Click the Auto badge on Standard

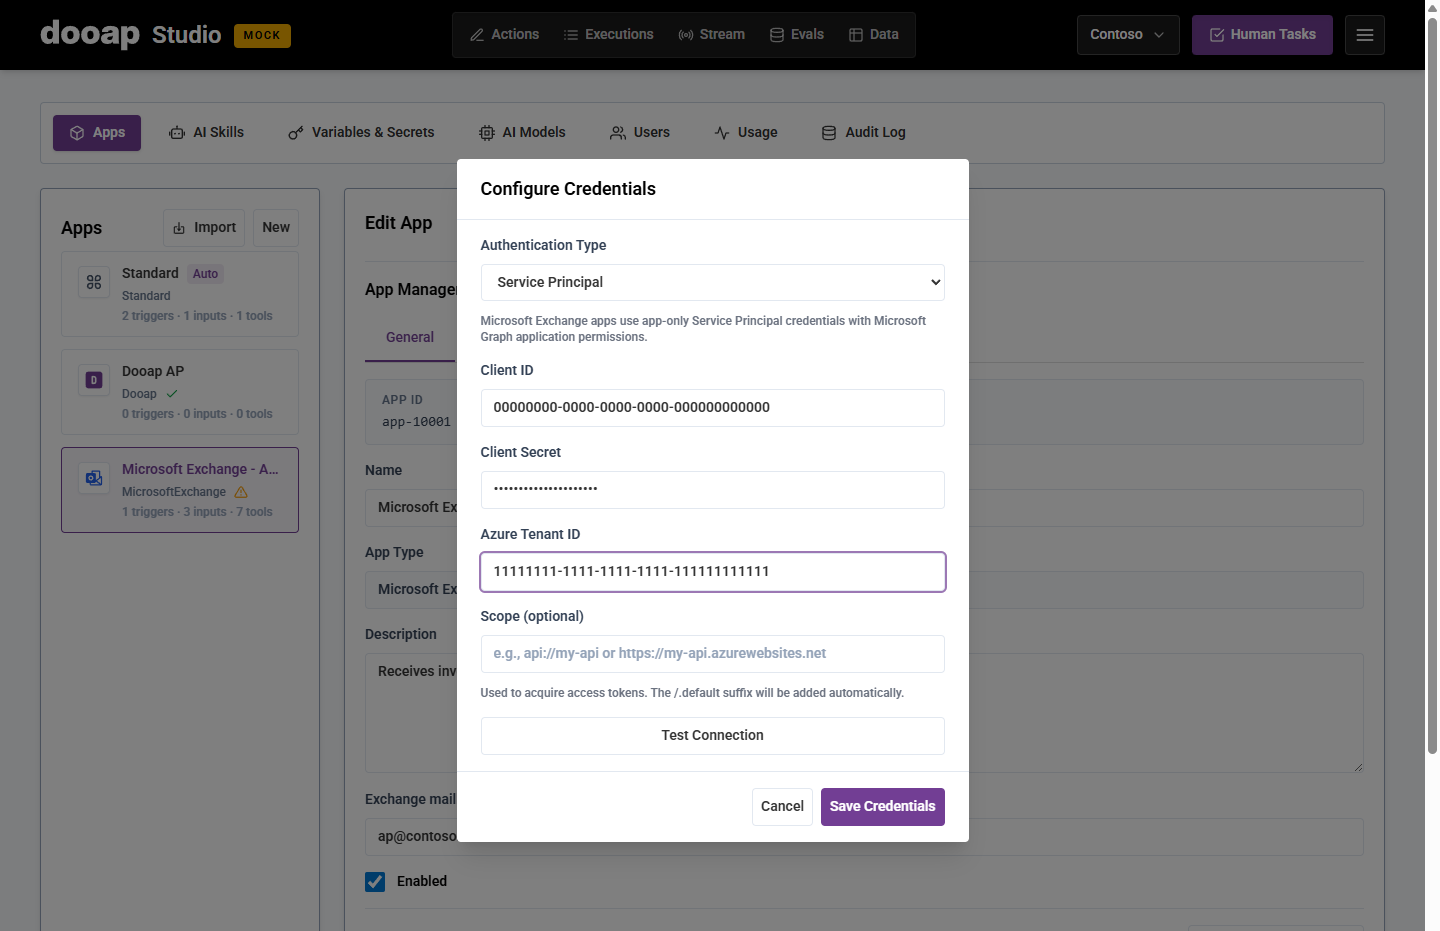tap(206, 274)
